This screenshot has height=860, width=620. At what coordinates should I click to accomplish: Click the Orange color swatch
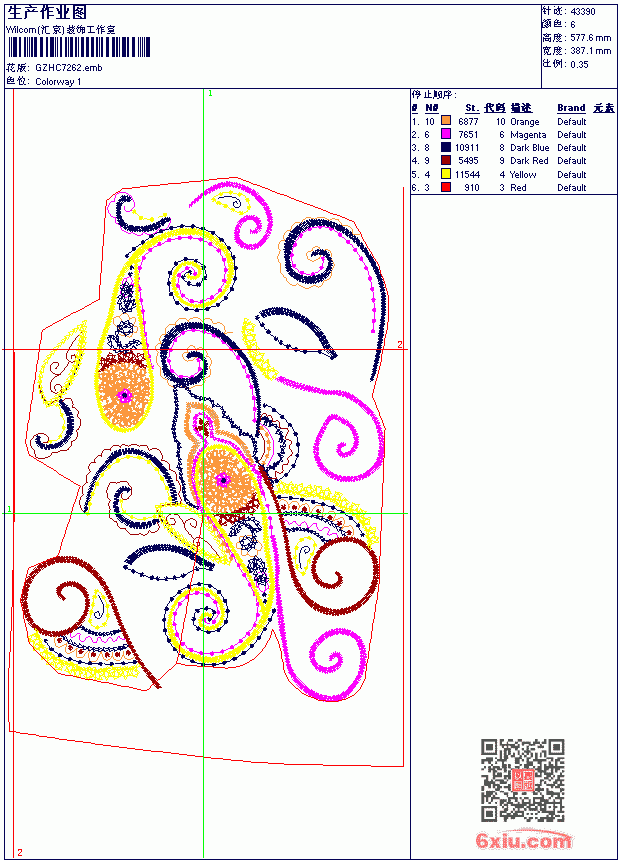point(446,121)
